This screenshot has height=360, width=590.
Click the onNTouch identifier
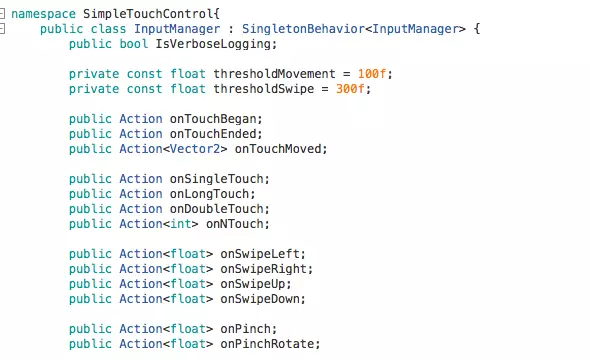click(x=235, y=224)
